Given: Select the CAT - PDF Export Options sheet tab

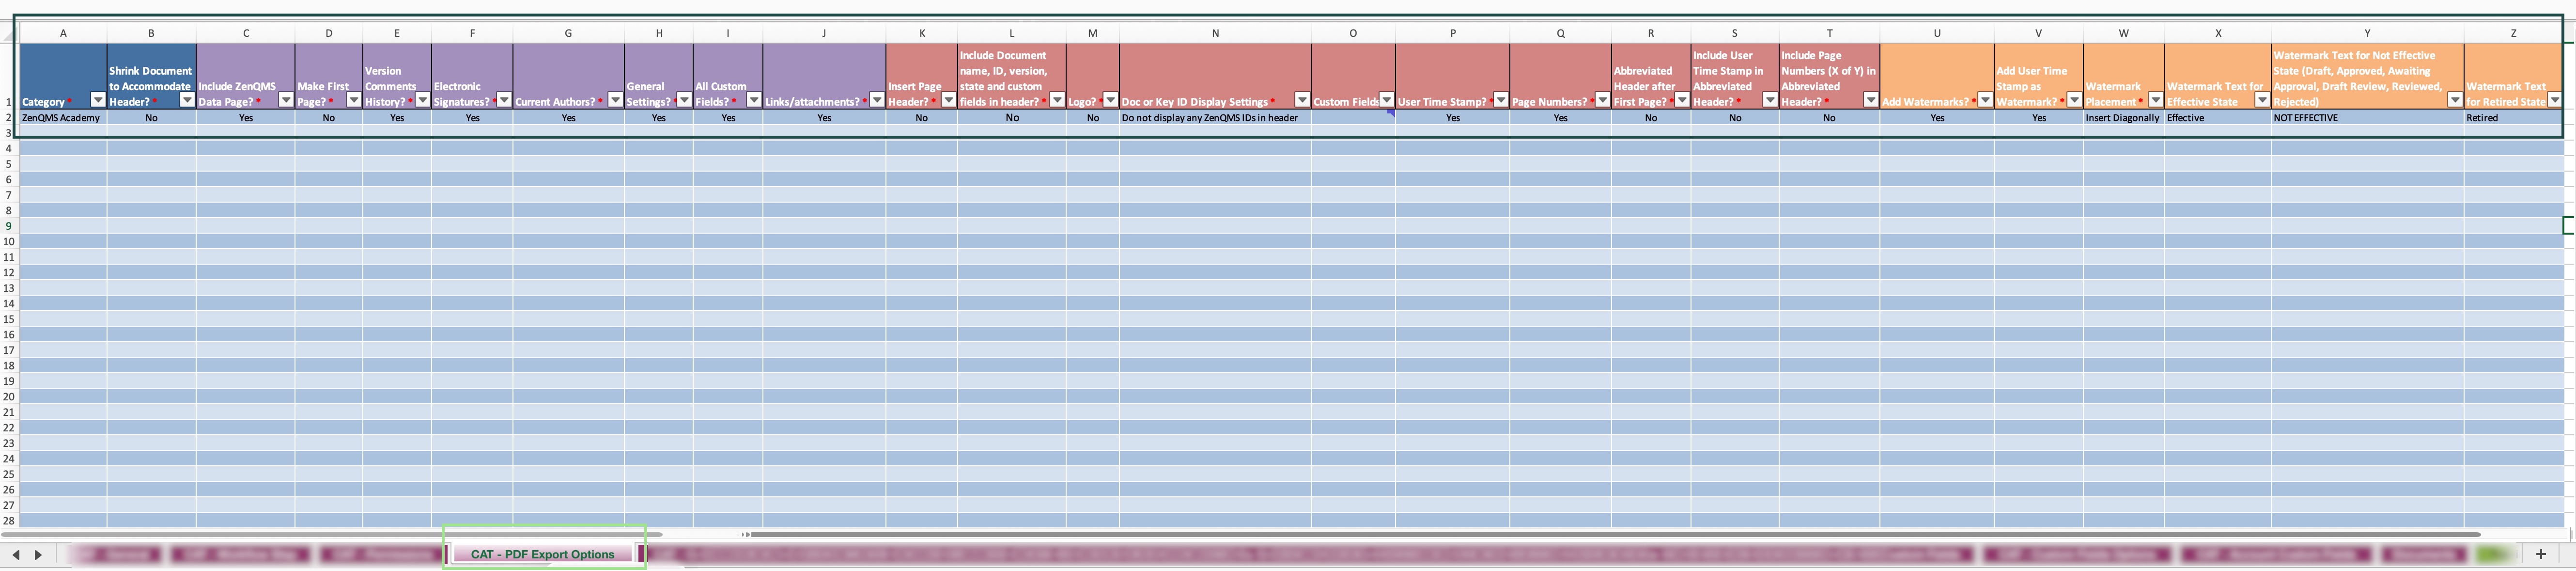Looking at the screenshot, I should pyautogui.click(x=543, y=554).
